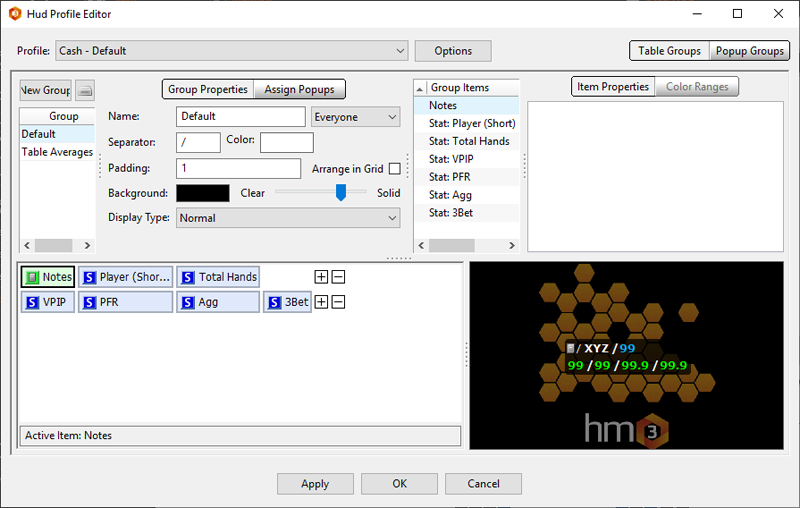This screenshot has height=508, width=800.
Task: Select the VIPIP stat tile in layout grid
Action: (47, 302)
